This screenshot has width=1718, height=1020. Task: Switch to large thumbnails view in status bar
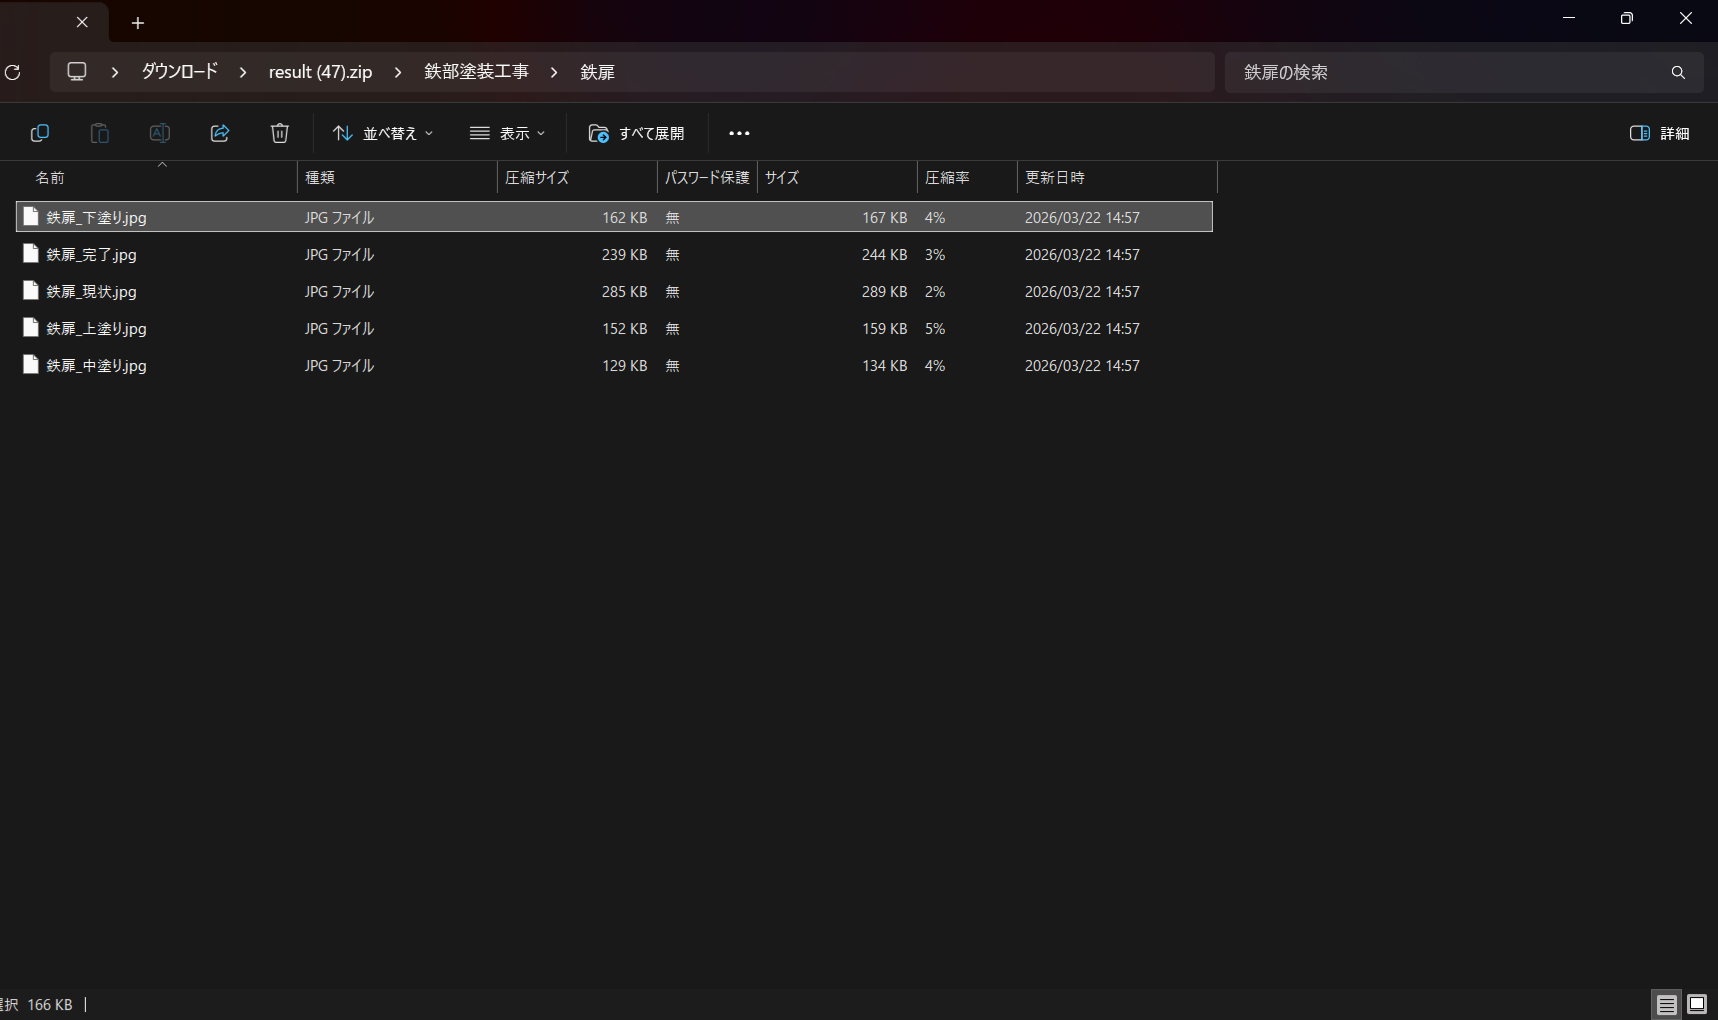(x=1697, y=1004)
